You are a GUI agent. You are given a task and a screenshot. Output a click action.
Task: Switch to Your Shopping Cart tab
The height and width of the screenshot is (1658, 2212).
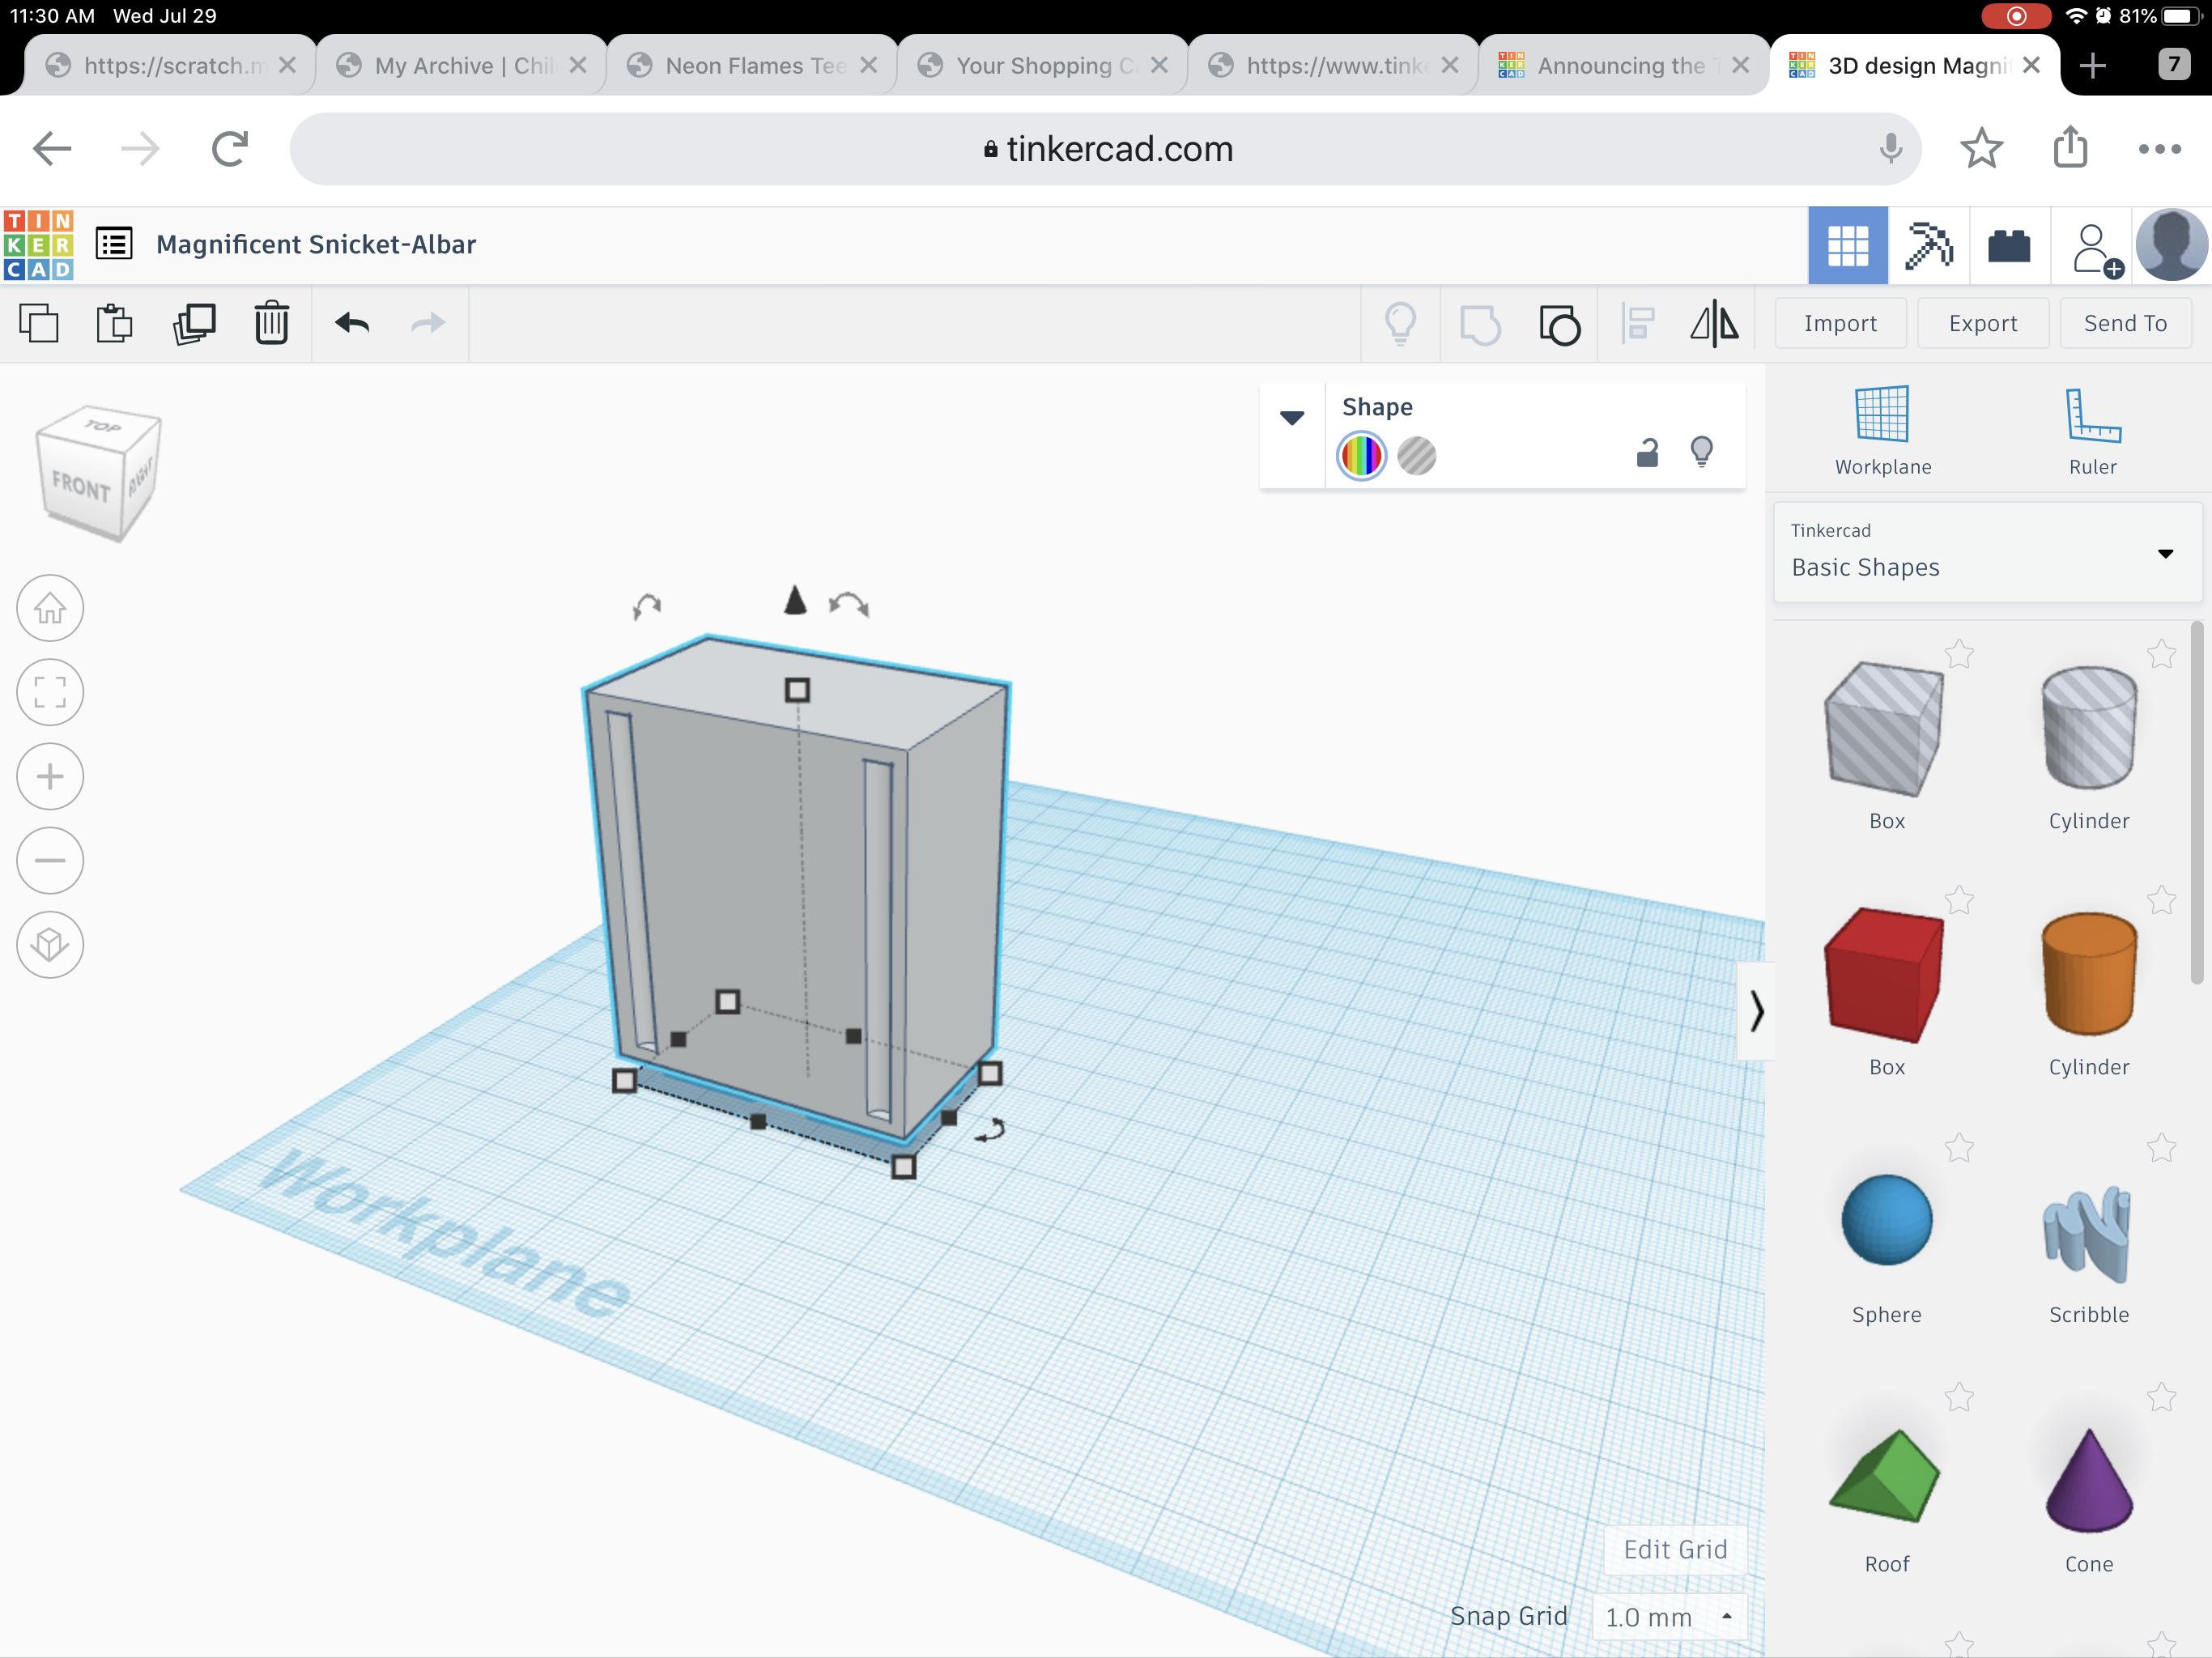point(1043,66)
